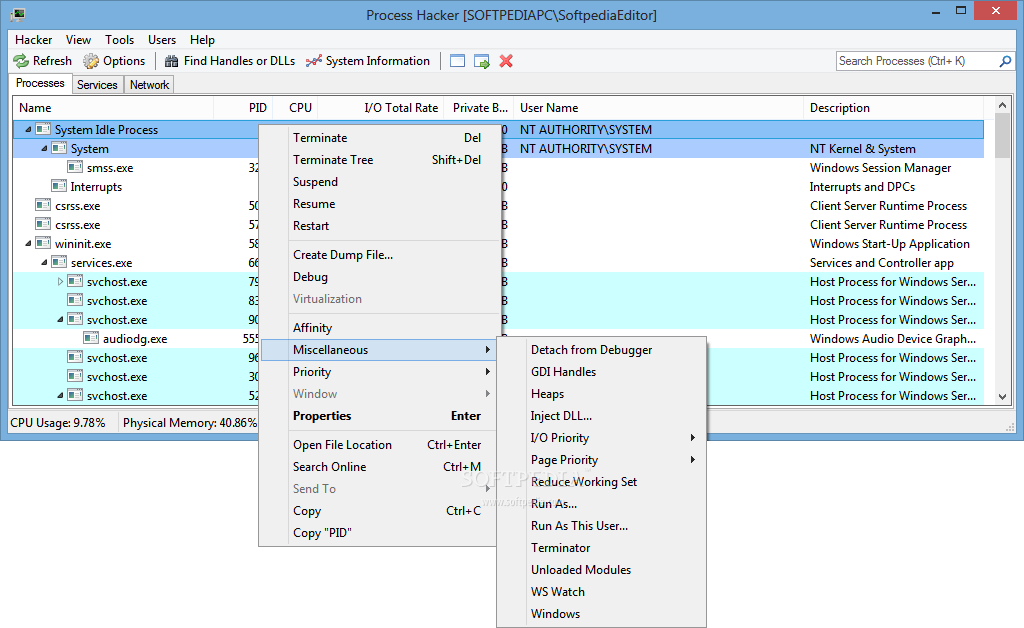
Task: Click the red X terminate toolbar icon
Action: tap(506, 61)
